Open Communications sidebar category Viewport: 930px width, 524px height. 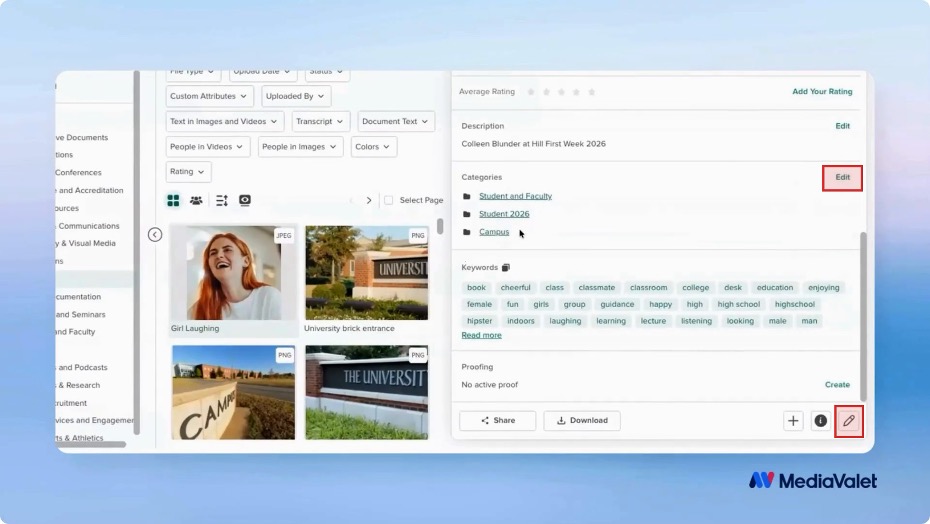point(88,226)
